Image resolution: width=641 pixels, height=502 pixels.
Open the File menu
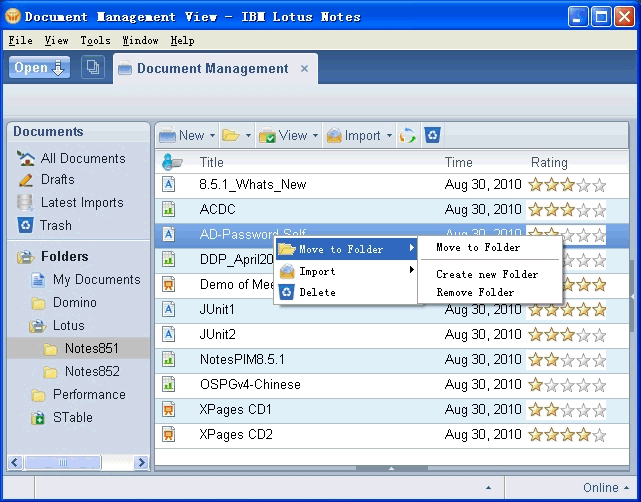(x=20, y=40)
